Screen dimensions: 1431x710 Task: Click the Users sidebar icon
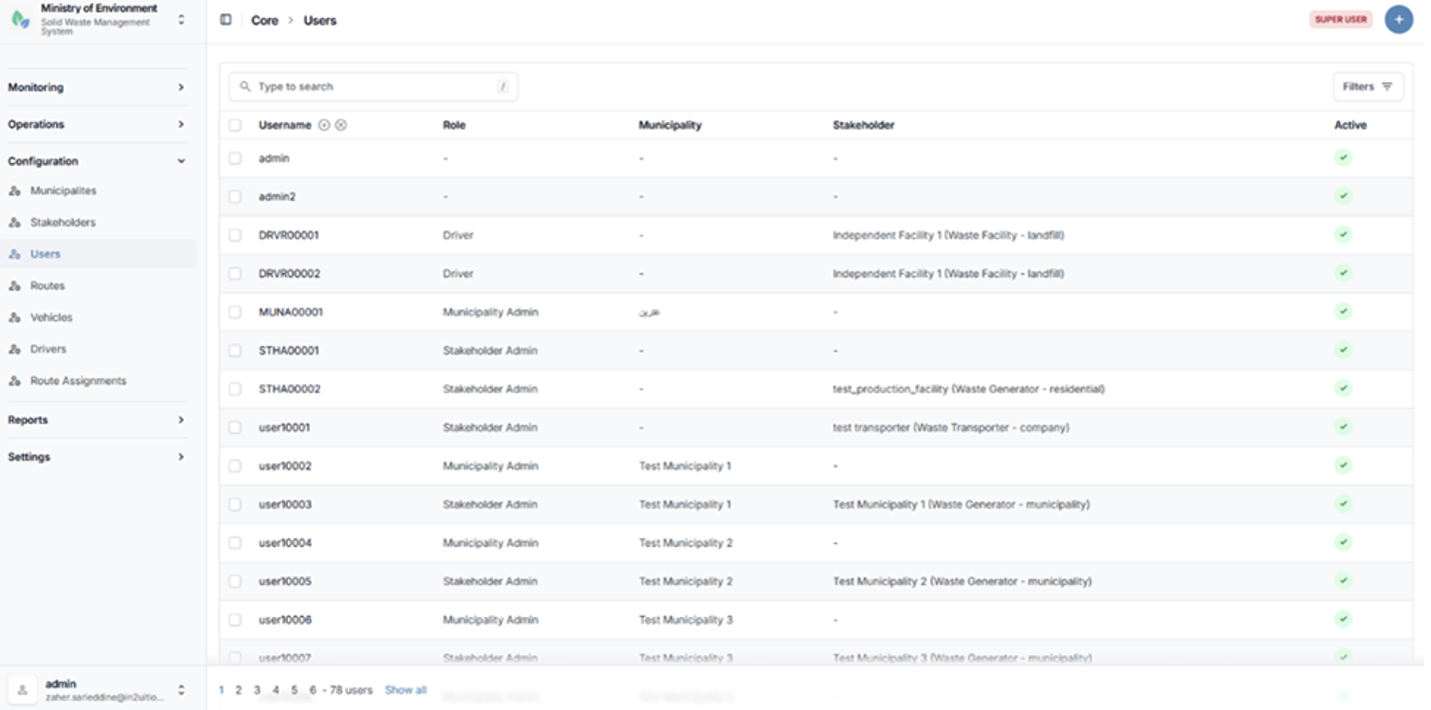(15, 254)
